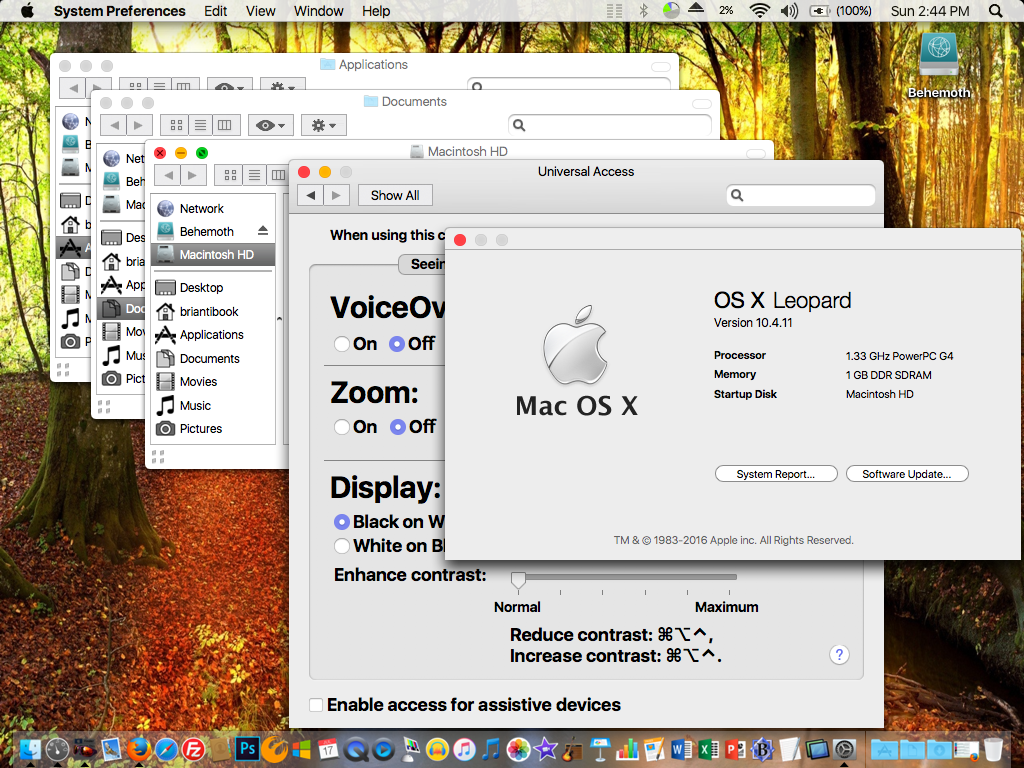Open Calendar icon in the dock
This screenshot has height=768, width=1024.
(328, 749)
